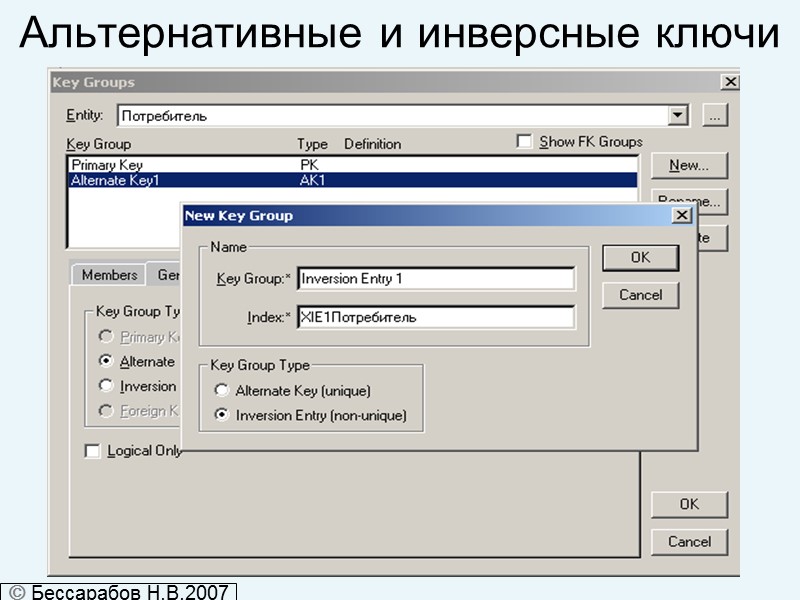
Task: Confirm with OK in New Key Group dialog
Action: [640, 257]
